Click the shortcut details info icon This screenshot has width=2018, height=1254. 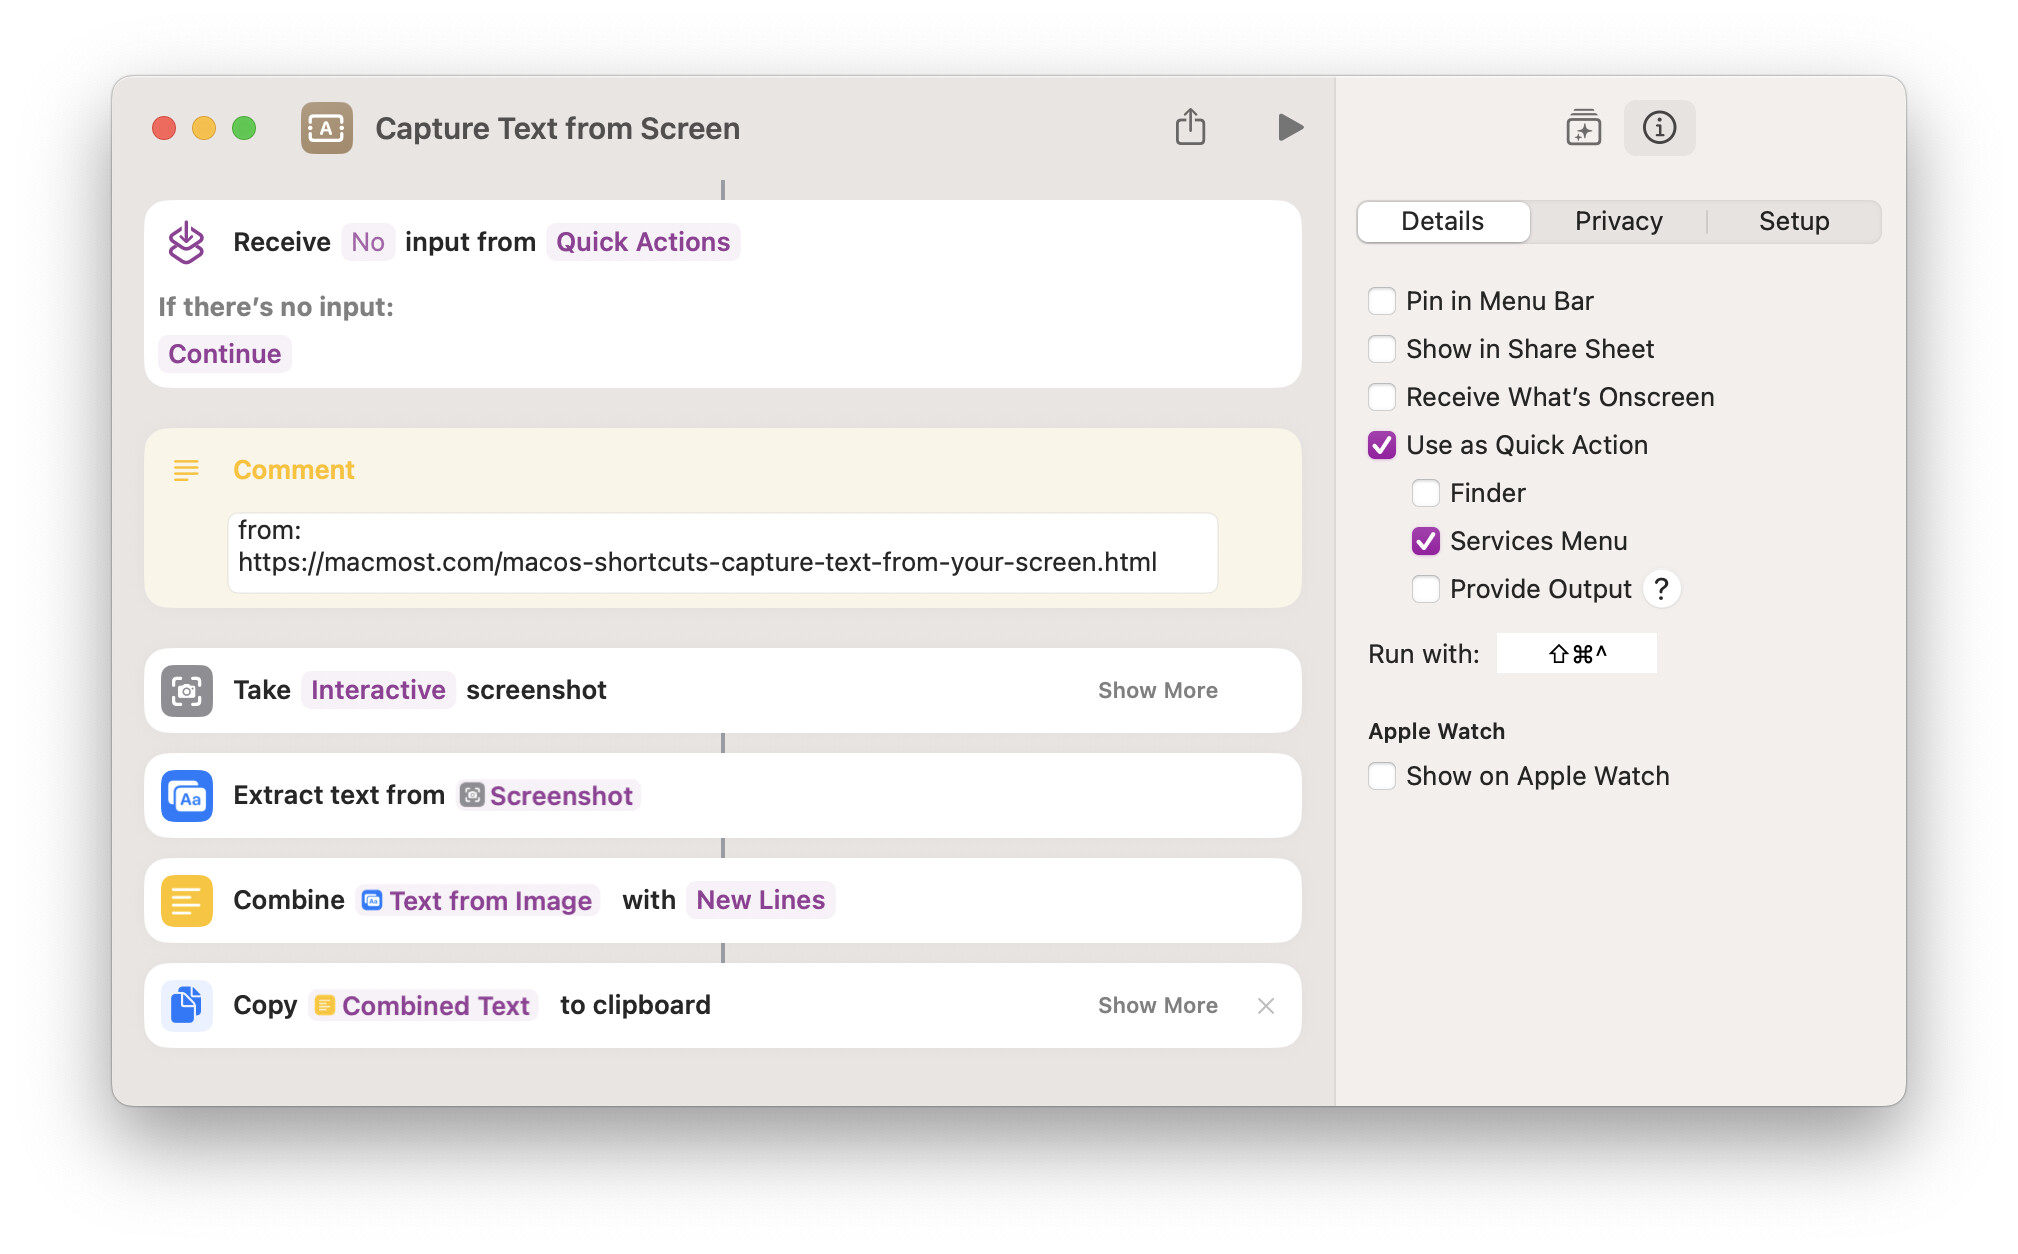(1659, 127)
